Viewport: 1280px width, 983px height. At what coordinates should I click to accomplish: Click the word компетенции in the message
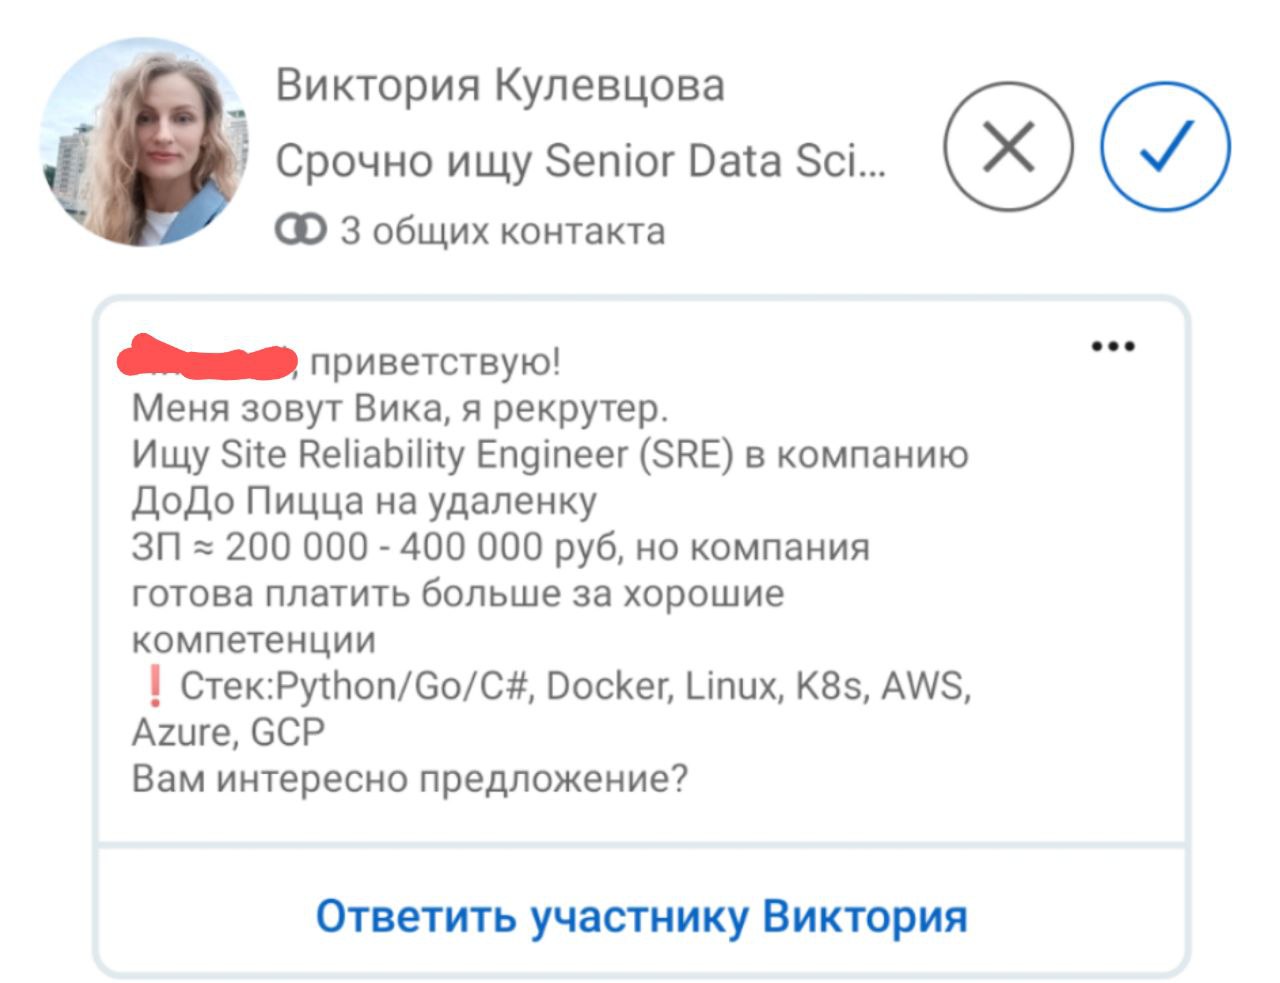254,640
